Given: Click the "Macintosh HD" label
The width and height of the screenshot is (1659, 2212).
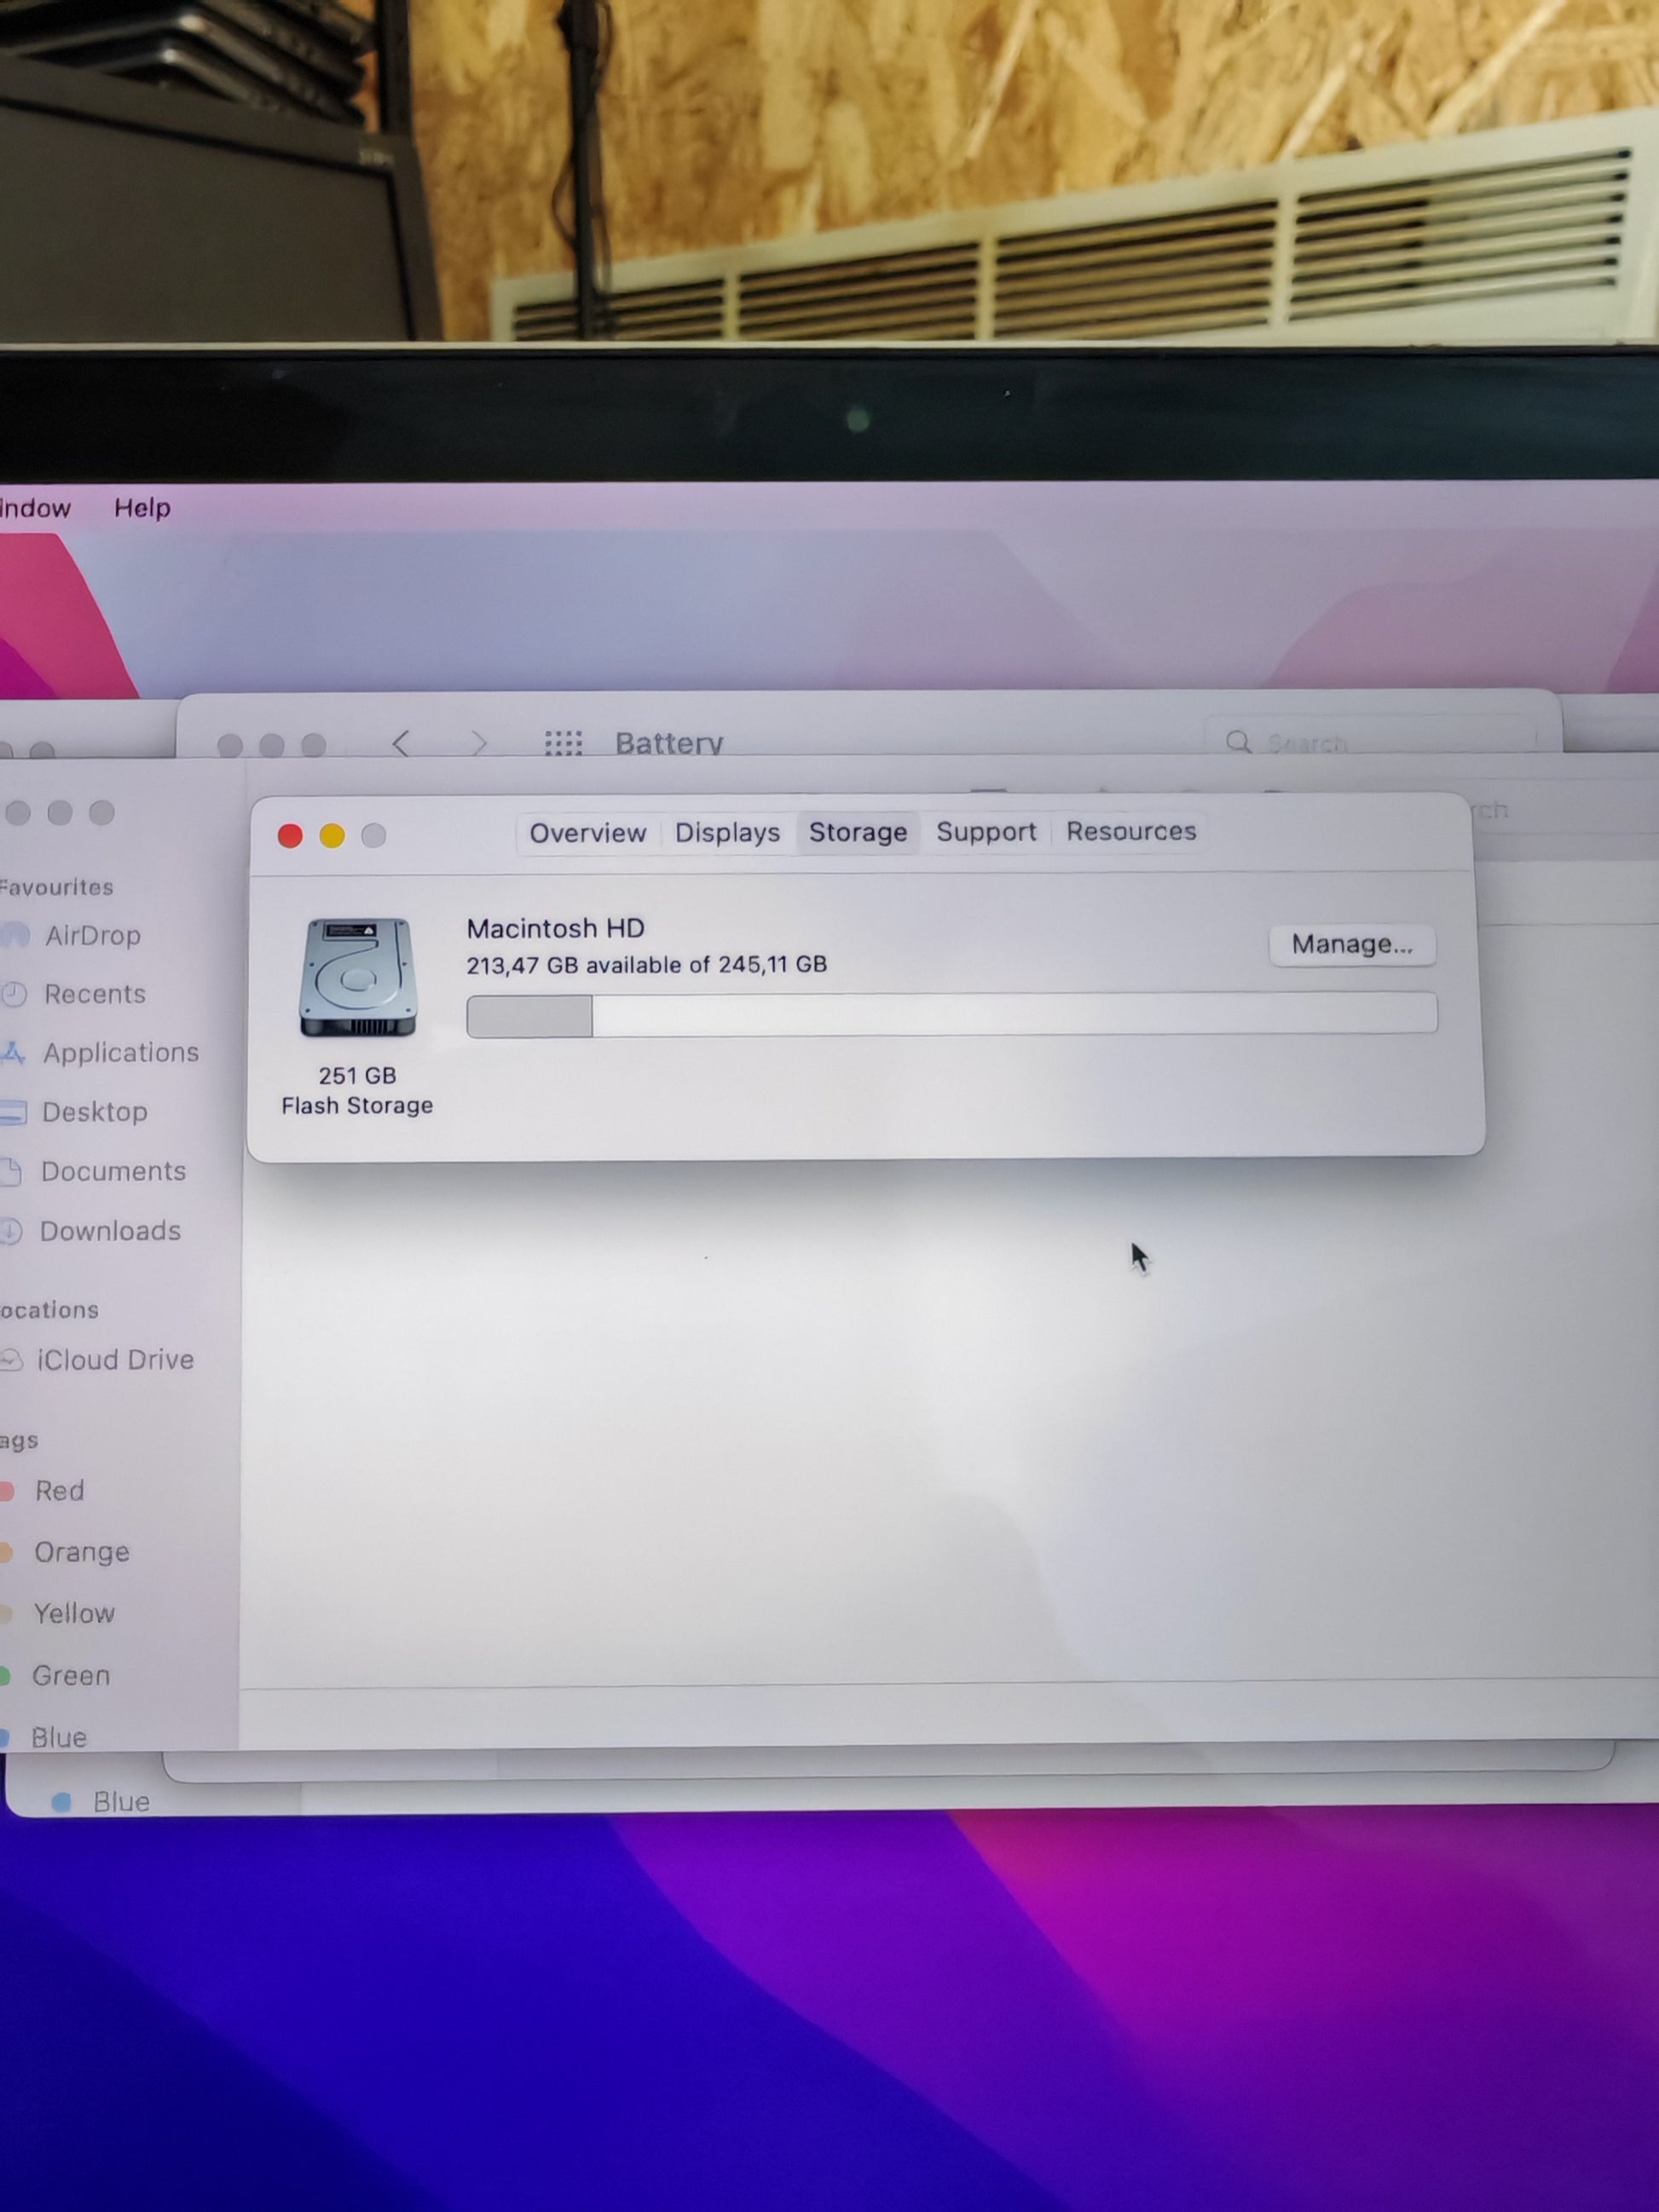Looking at the screenshot, I should coord(555,928).
